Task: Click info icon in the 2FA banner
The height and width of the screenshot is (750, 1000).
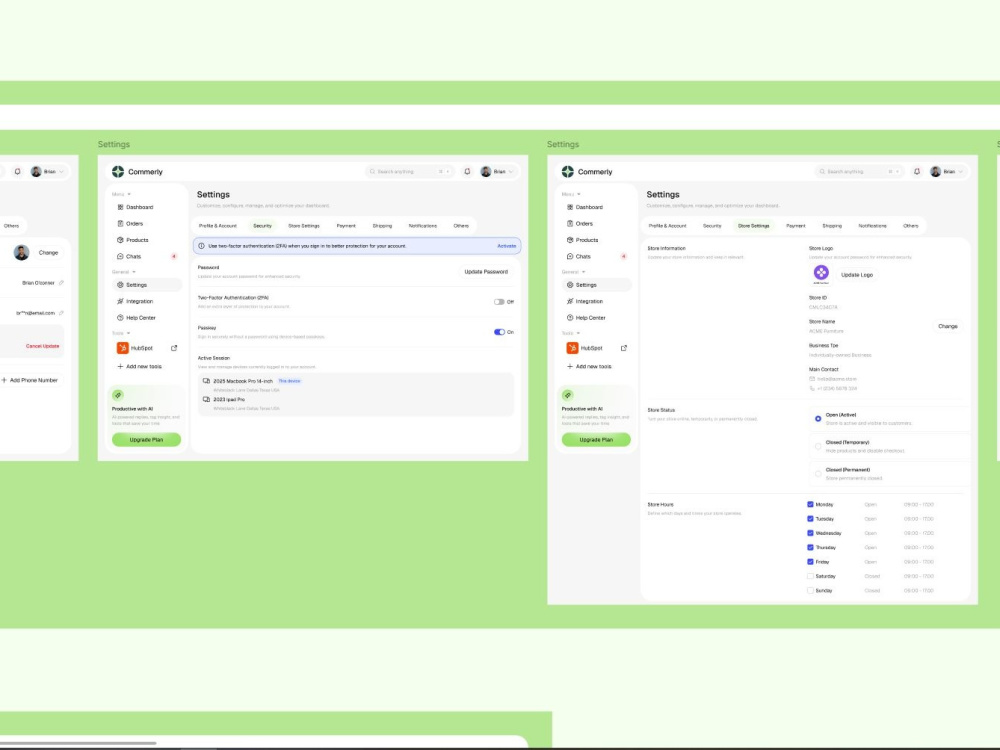Action: coord(202,246)
